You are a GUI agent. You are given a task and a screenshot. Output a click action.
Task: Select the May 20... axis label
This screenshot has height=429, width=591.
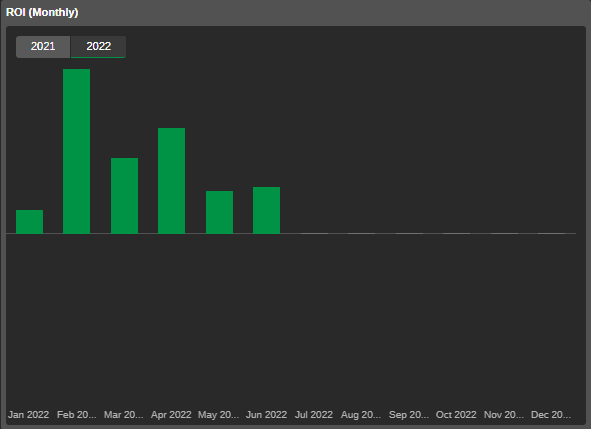click(218, 415)
